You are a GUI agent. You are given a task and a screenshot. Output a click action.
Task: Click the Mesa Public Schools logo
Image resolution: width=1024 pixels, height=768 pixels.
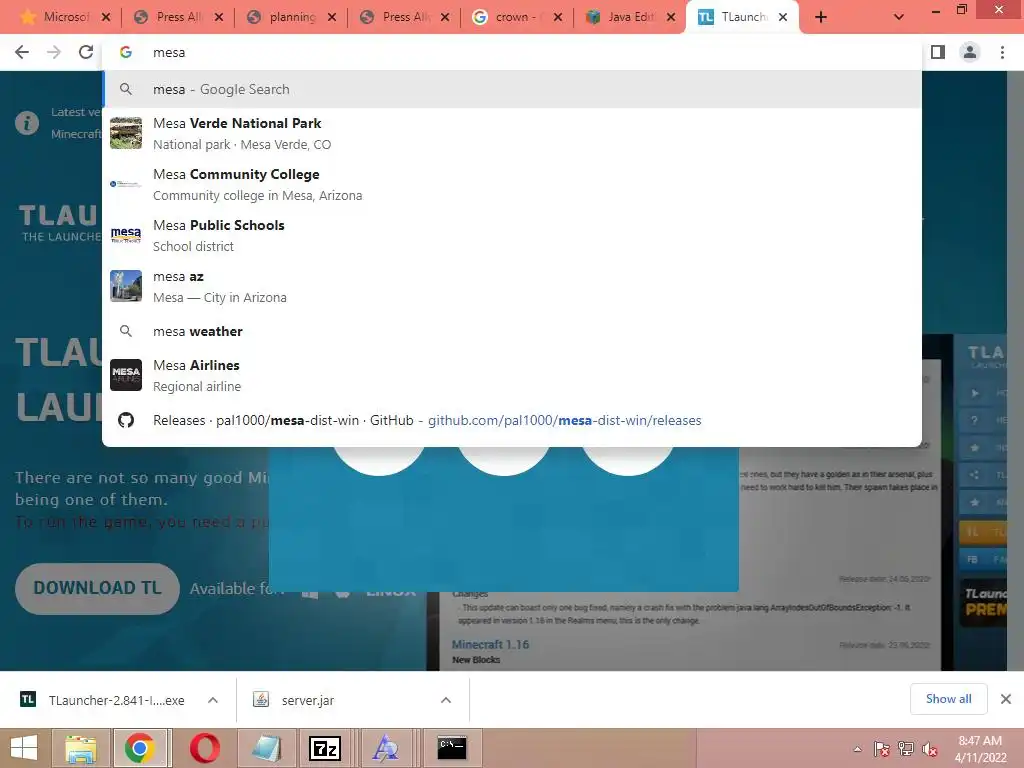click(126, 235)
